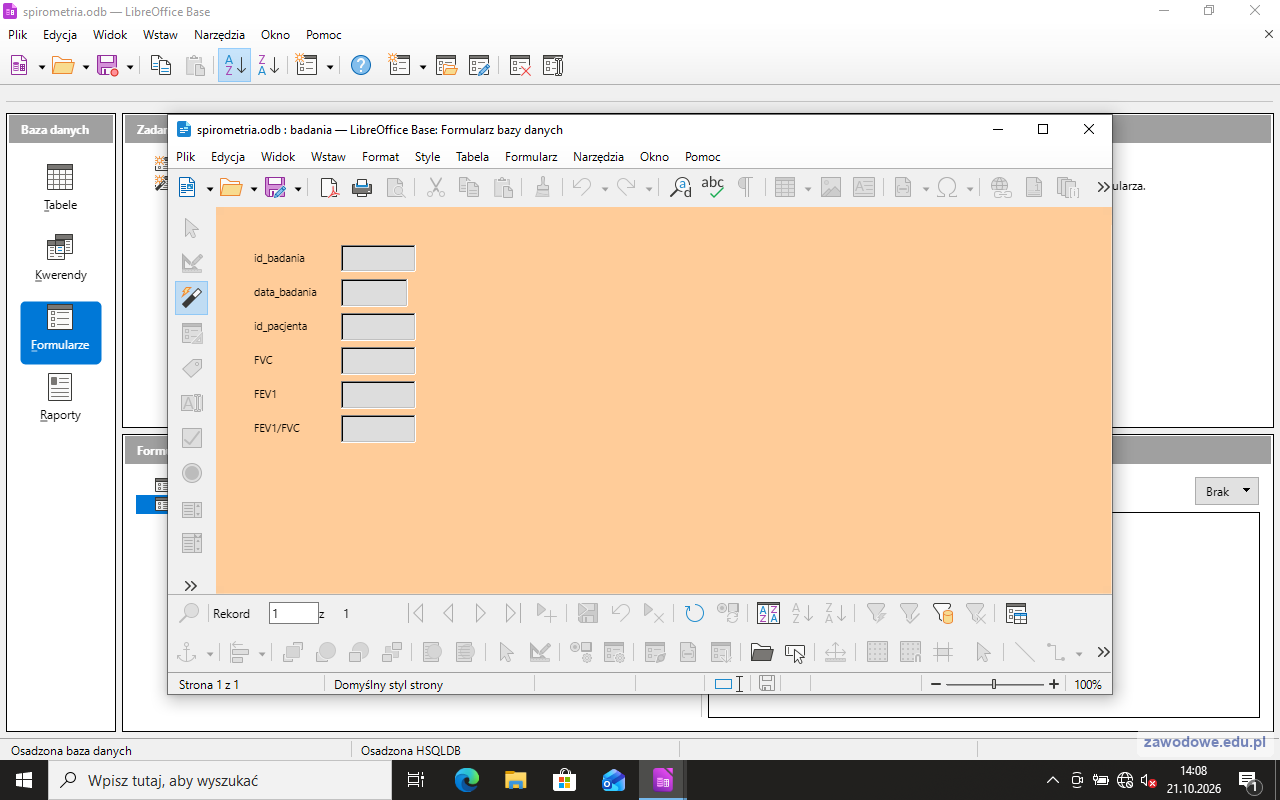Click Delete icon in main Base toolbar
The width and height of the screenshot is (1280, 800).
tap(520, 65)
